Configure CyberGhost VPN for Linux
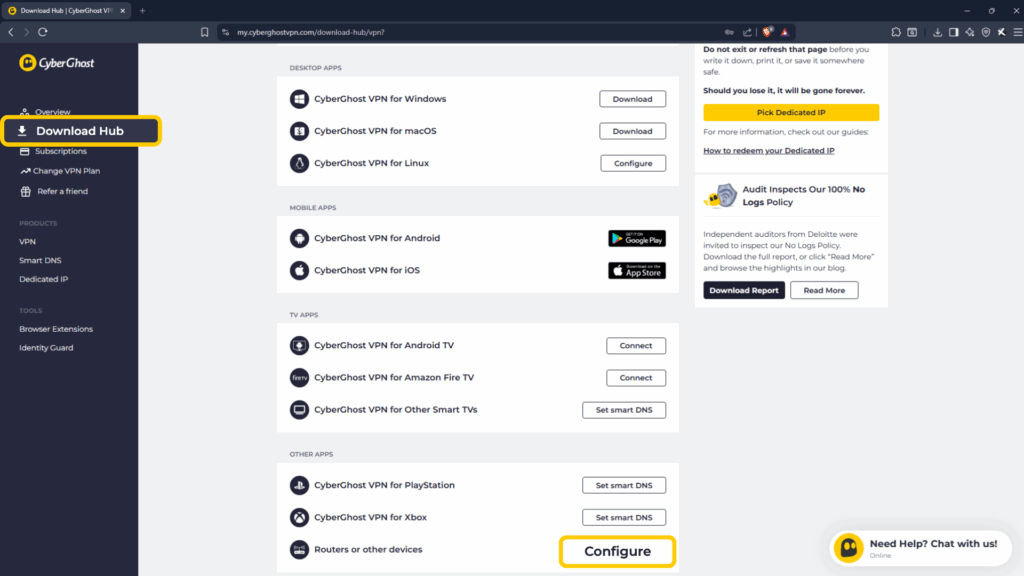1024x576 pixels. click(x=633, y=163)
